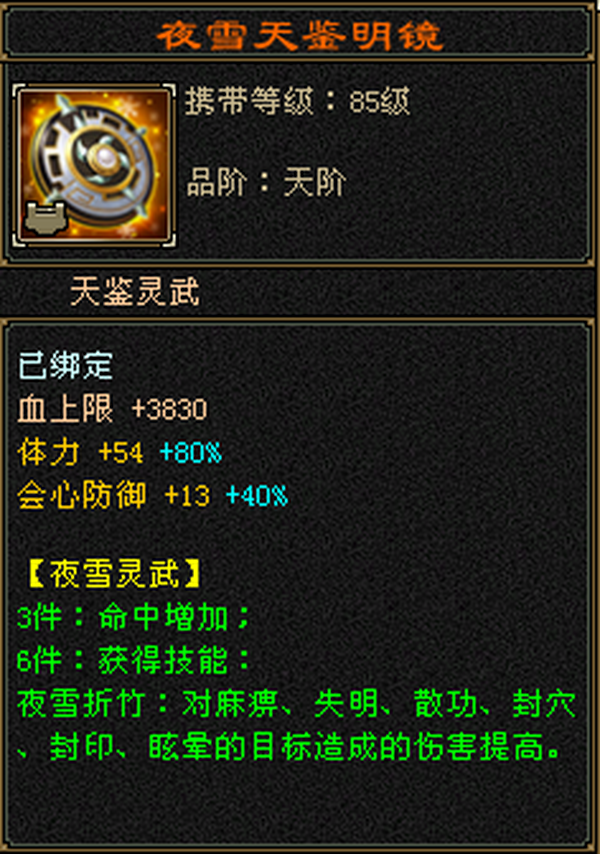Click the +40% crit defense bonus
This screenshot has height=854, width=600.
pos(256,496)
